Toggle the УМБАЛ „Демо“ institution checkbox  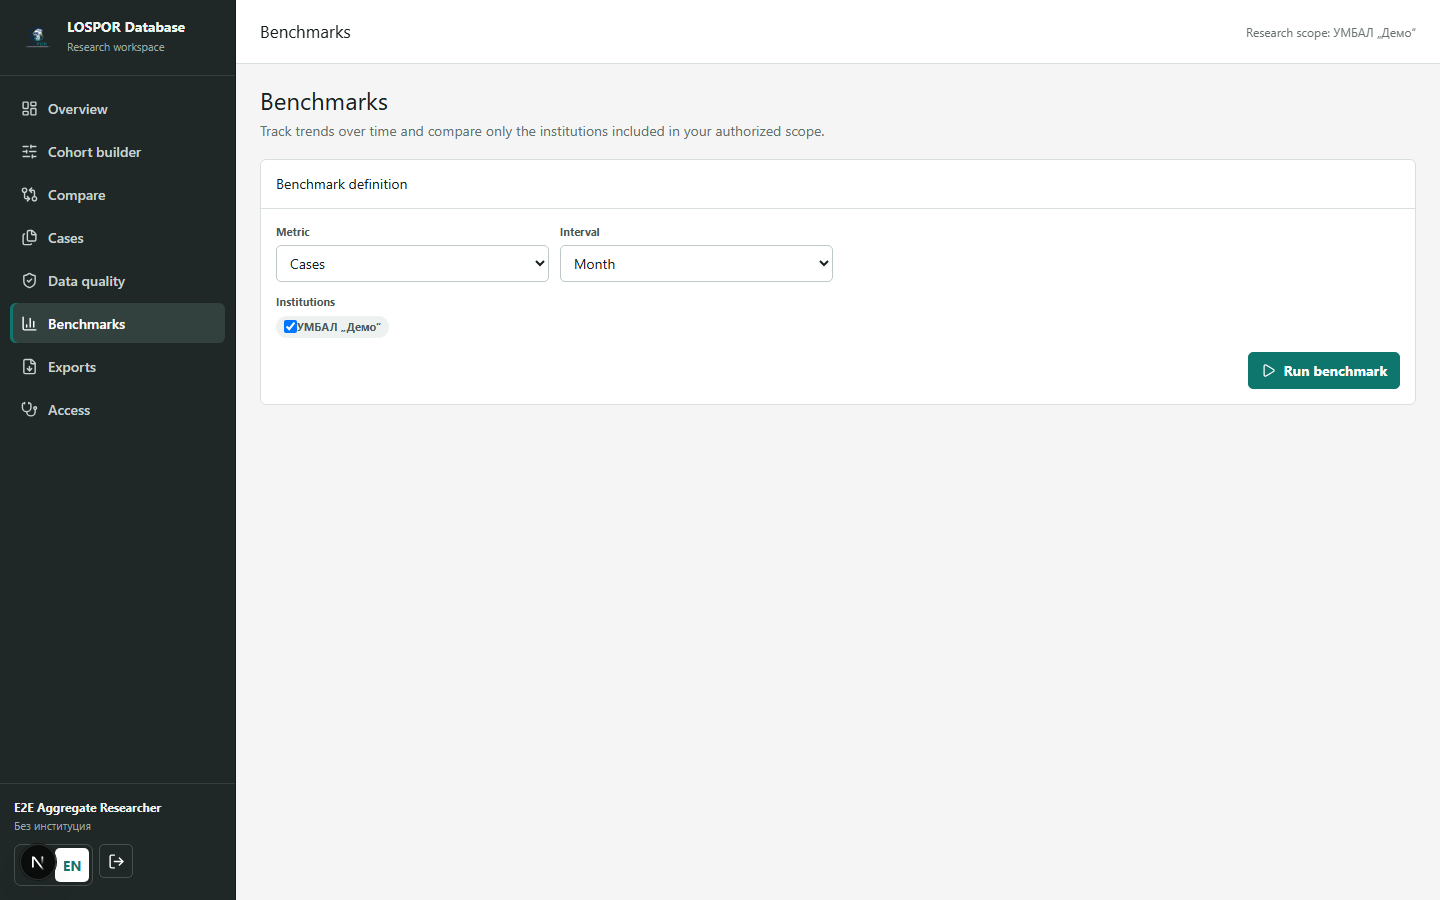click(290, 327)
